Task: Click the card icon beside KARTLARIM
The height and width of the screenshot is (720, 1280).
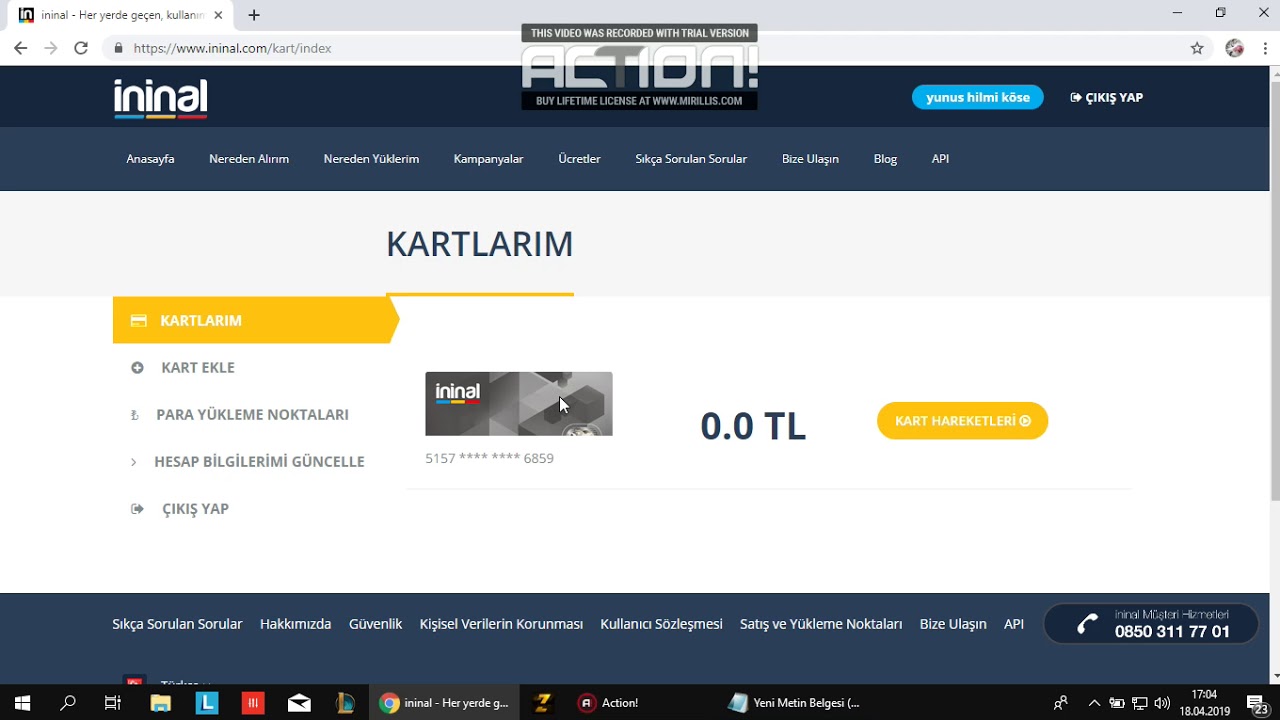Action: pos(139,321)
